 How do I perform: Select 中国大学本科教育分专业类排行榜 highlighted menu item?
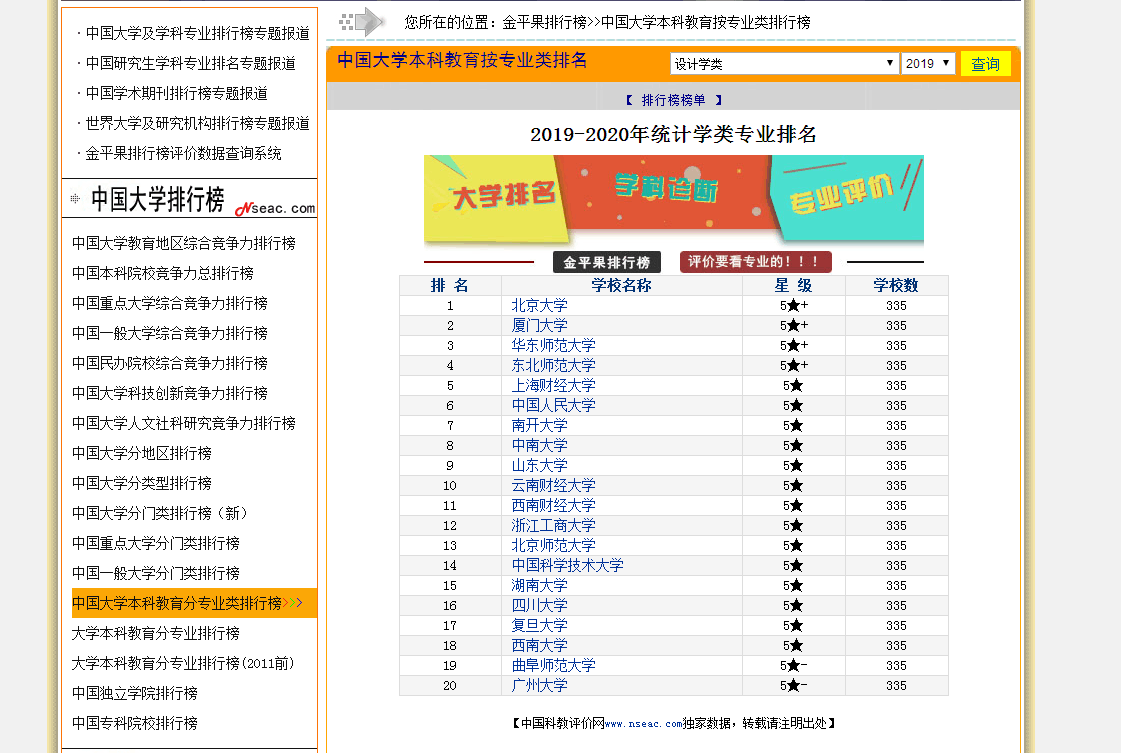(x=177, y=603)
